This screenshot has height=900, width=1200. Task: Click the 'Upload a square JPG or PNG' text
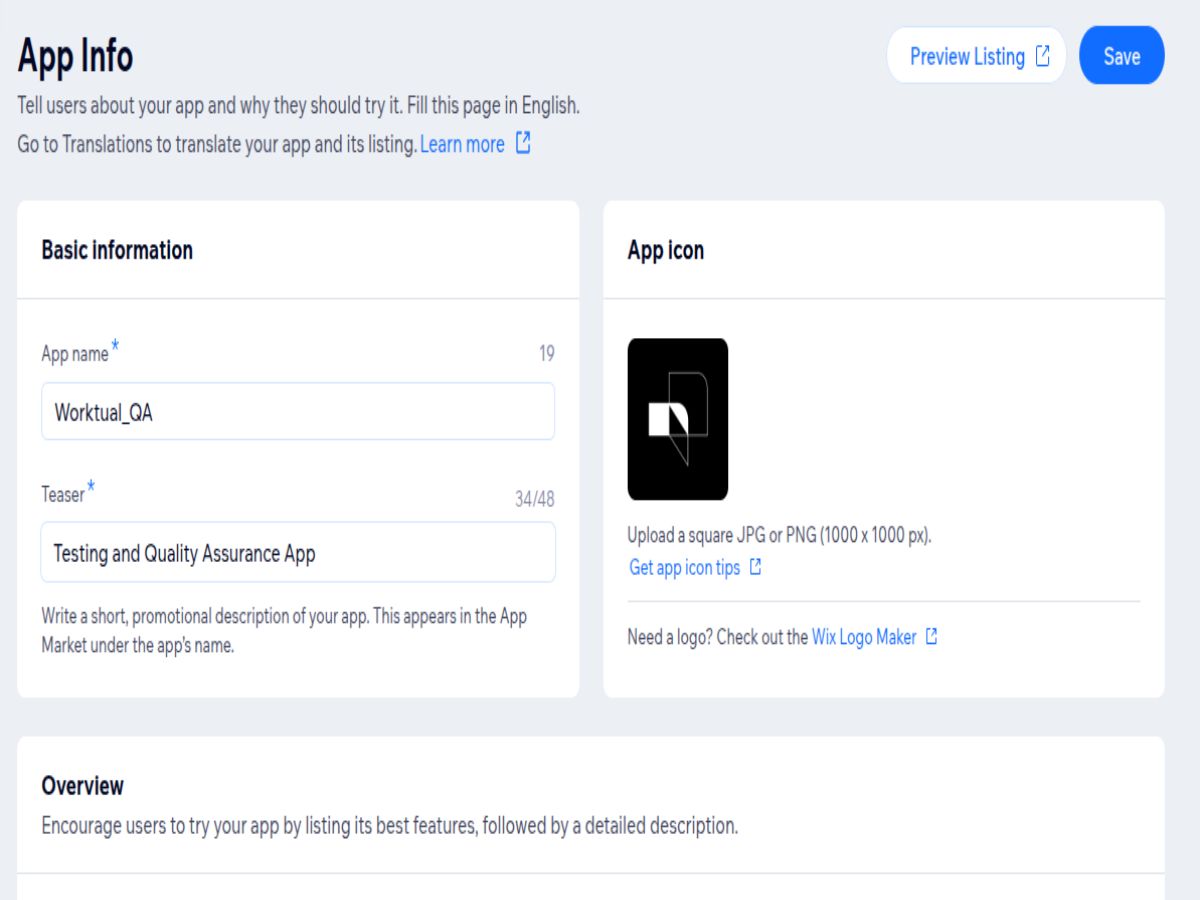(780, 535)
